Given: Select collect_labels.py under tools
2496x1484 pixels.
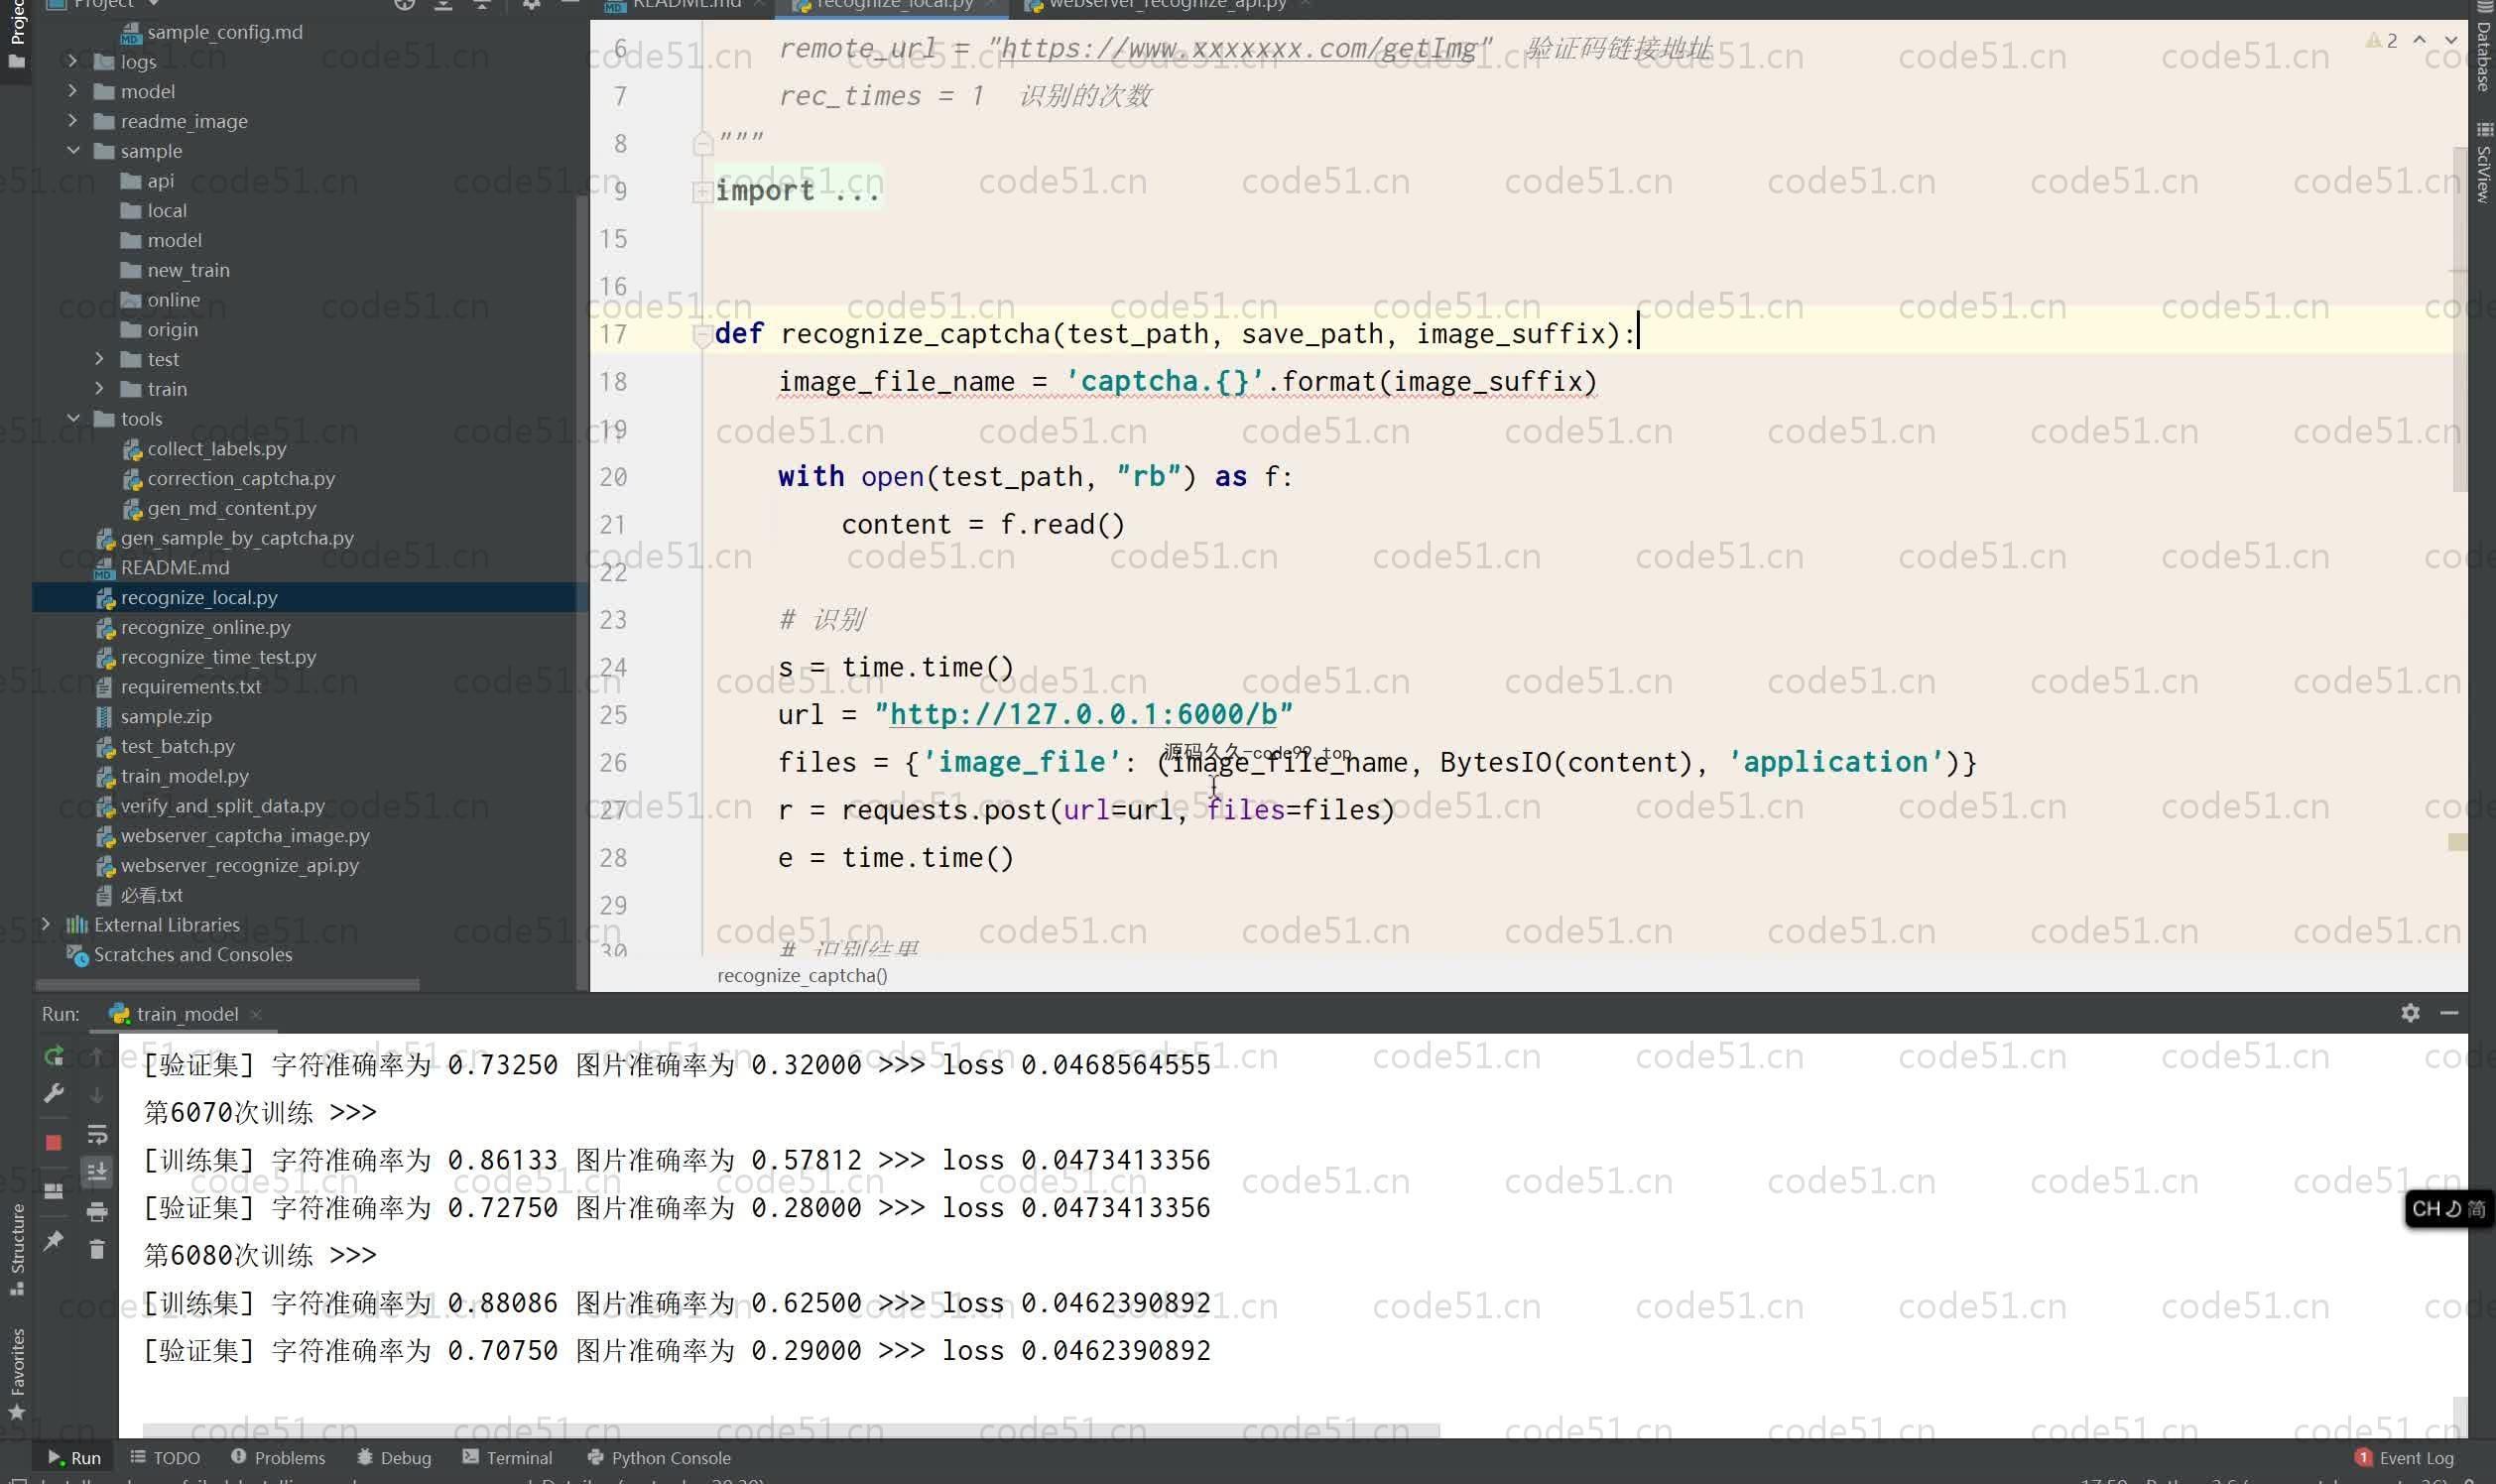Looking at the screenshot, I should [216, 449].
